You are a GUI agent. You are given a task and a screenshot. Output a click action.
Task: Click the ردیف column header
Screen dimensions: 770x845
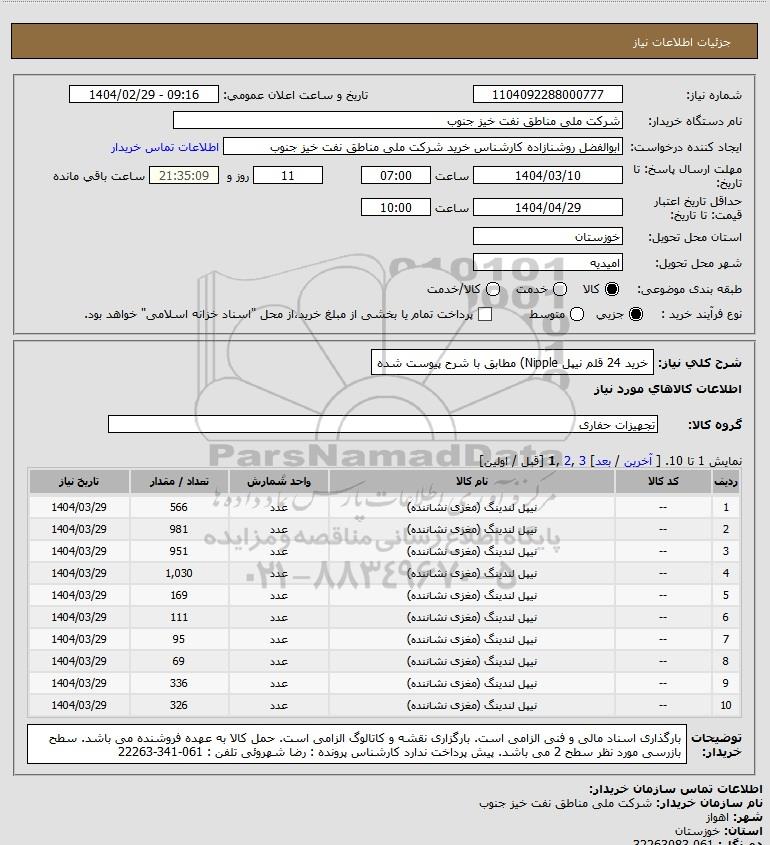tap(726, 482)
